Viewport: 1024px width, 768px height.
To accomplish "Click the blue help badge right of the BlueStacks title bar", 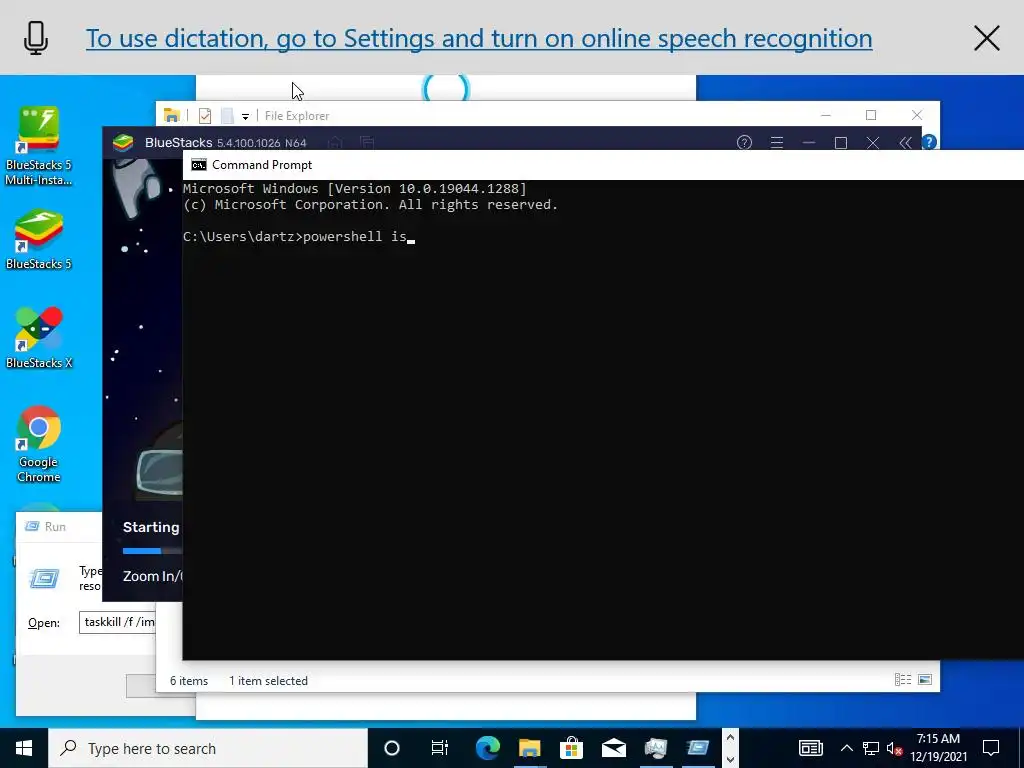I will tap(929, 142).
